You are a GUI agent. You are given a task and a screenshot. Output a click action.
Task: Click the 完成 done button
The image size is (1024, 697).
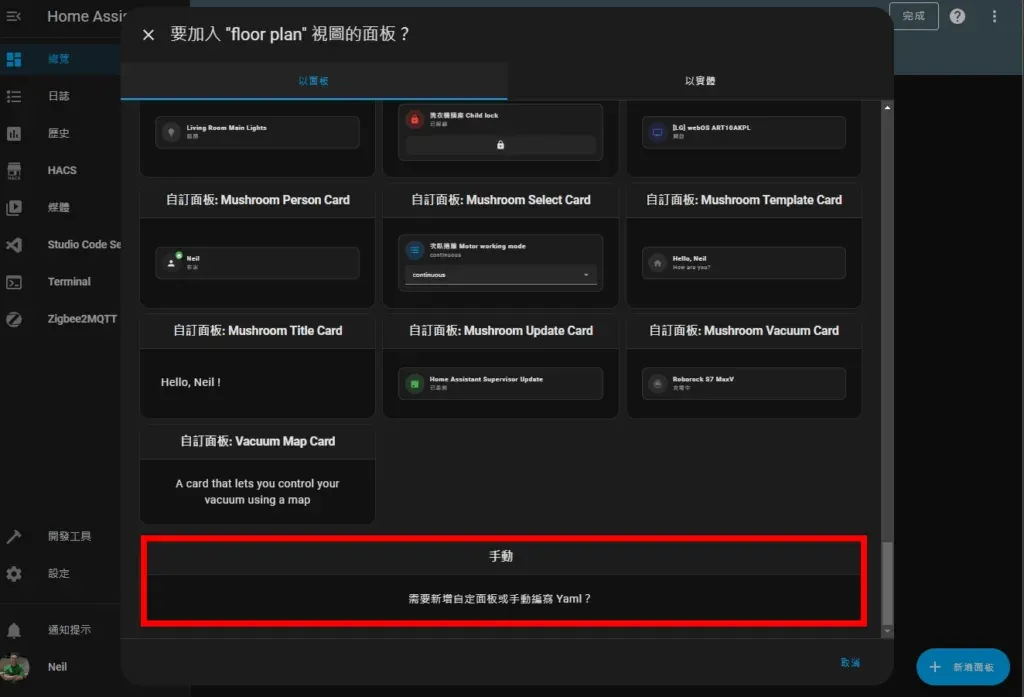tap(913, 16)
